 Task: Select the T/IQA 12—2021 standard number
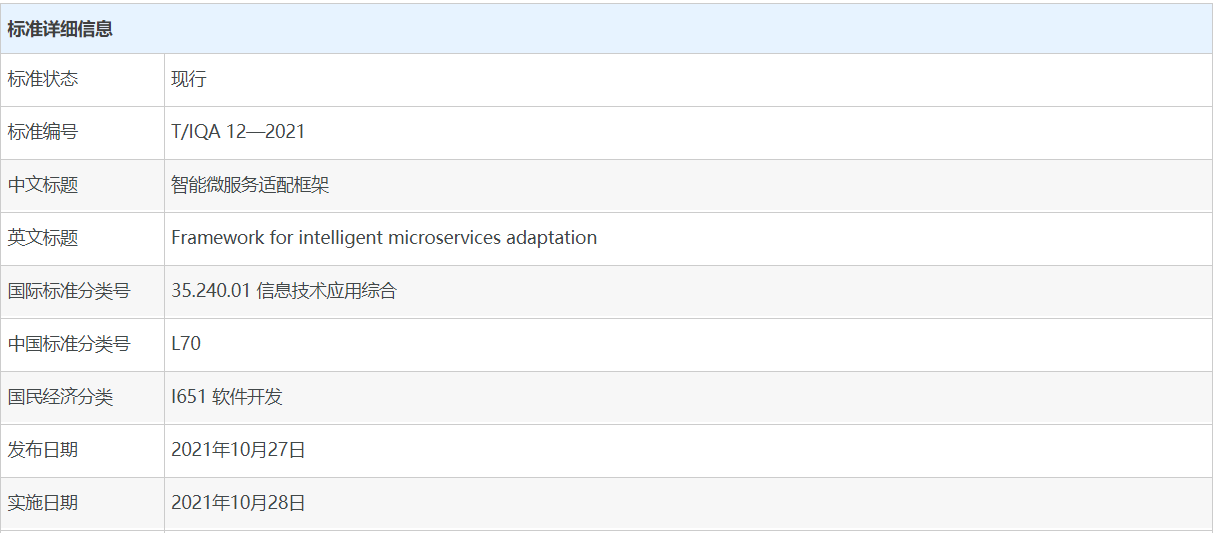tap(238, 132)
